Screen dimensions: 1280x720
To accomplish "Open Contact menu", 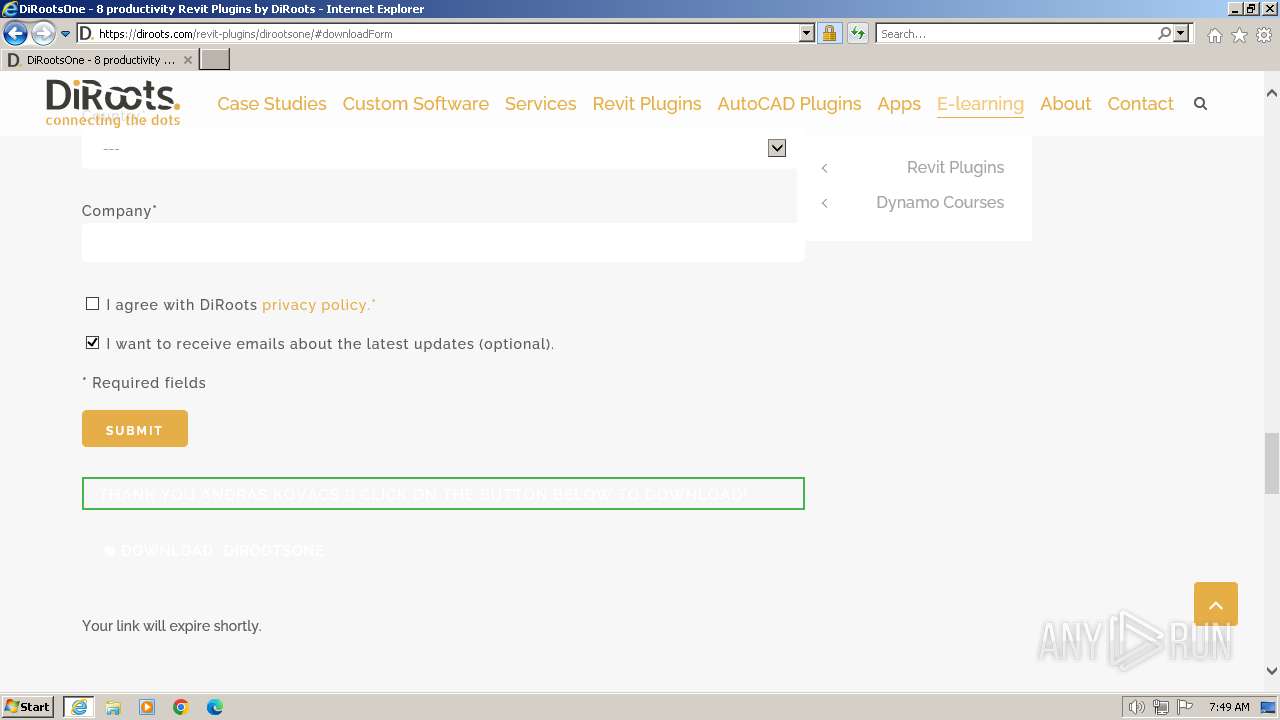I will click(1140, 104).
